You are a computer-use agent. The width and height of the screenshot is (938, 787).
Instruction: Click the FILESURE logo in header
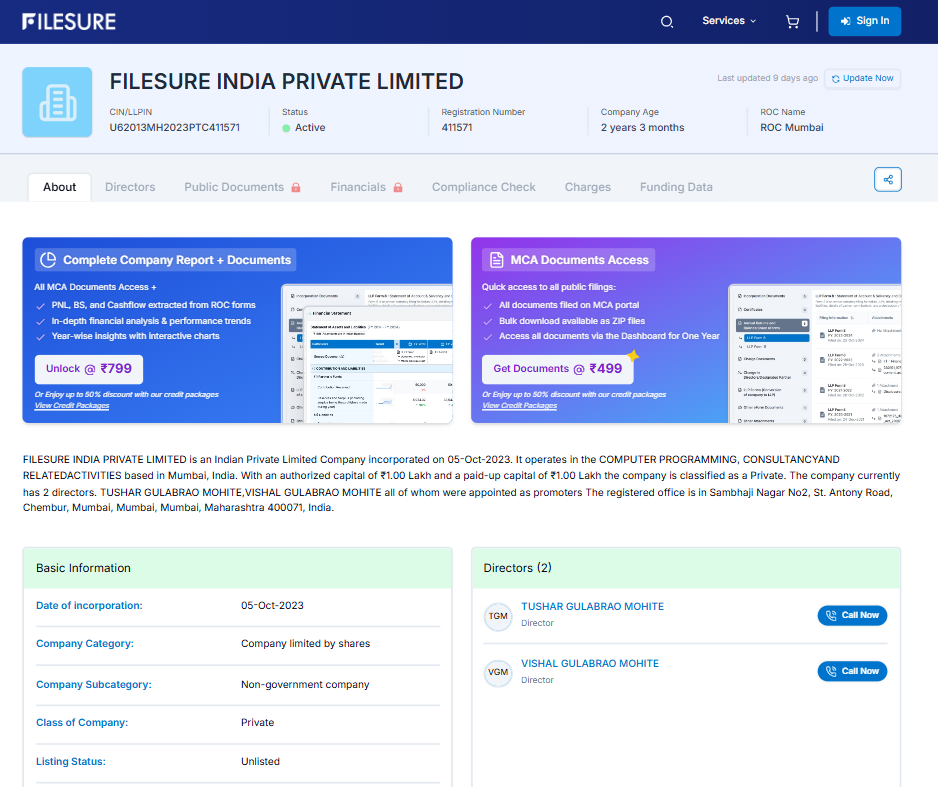[69, 21]
